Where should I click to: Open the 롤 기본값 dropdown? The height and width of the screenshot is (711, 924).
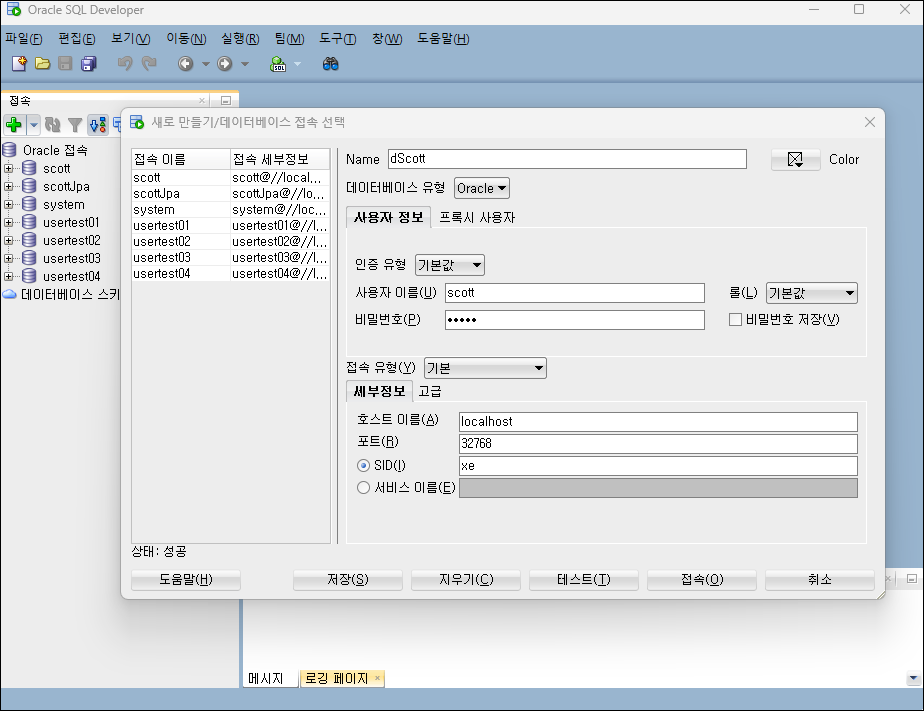coord(811,293)
